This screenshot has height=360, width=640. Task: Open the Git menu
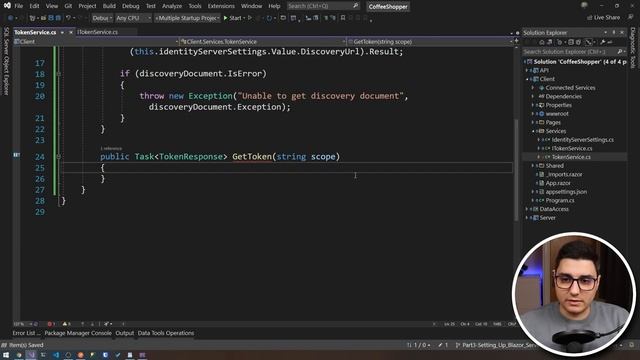pyautogui.click(x=68, y=6)
